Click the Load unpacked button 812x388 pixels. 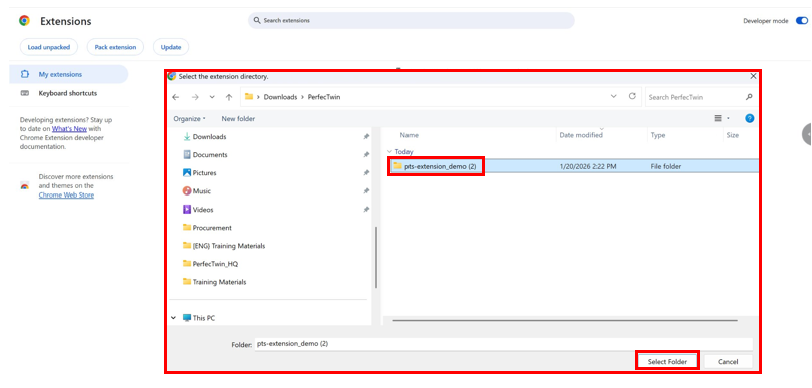49,47
